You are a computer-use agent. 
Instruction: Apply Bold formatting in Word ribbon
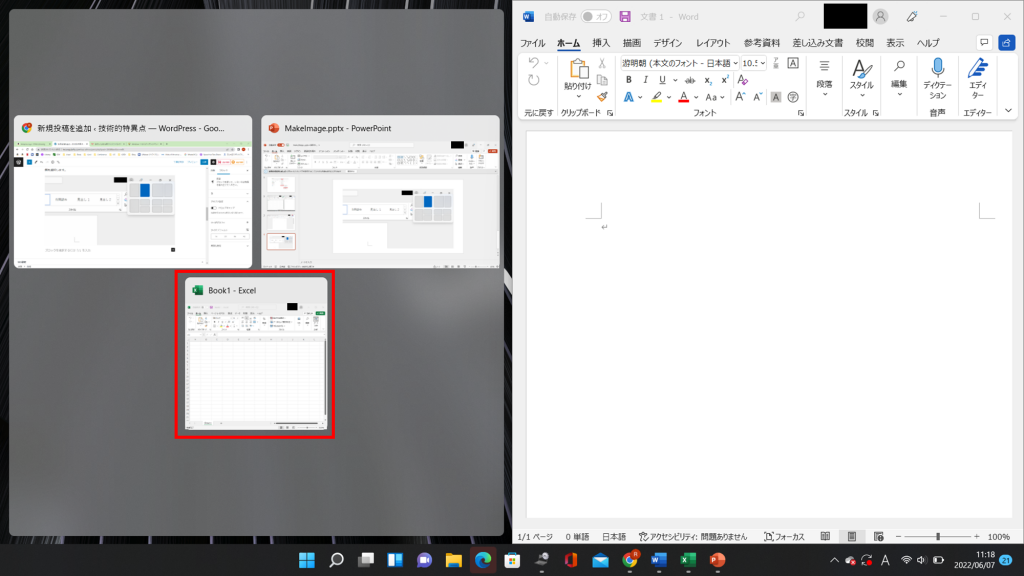tap(629, 80)
